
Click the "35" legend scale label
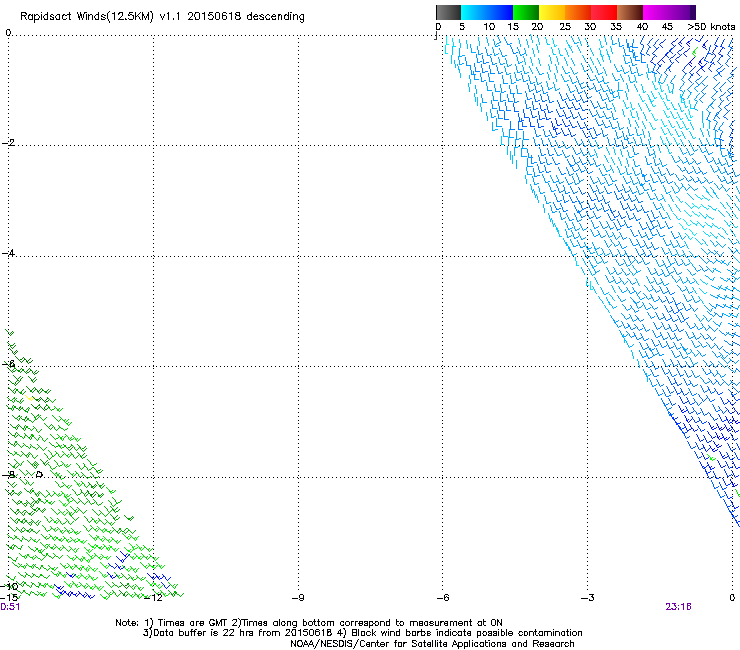pos(616,27)
